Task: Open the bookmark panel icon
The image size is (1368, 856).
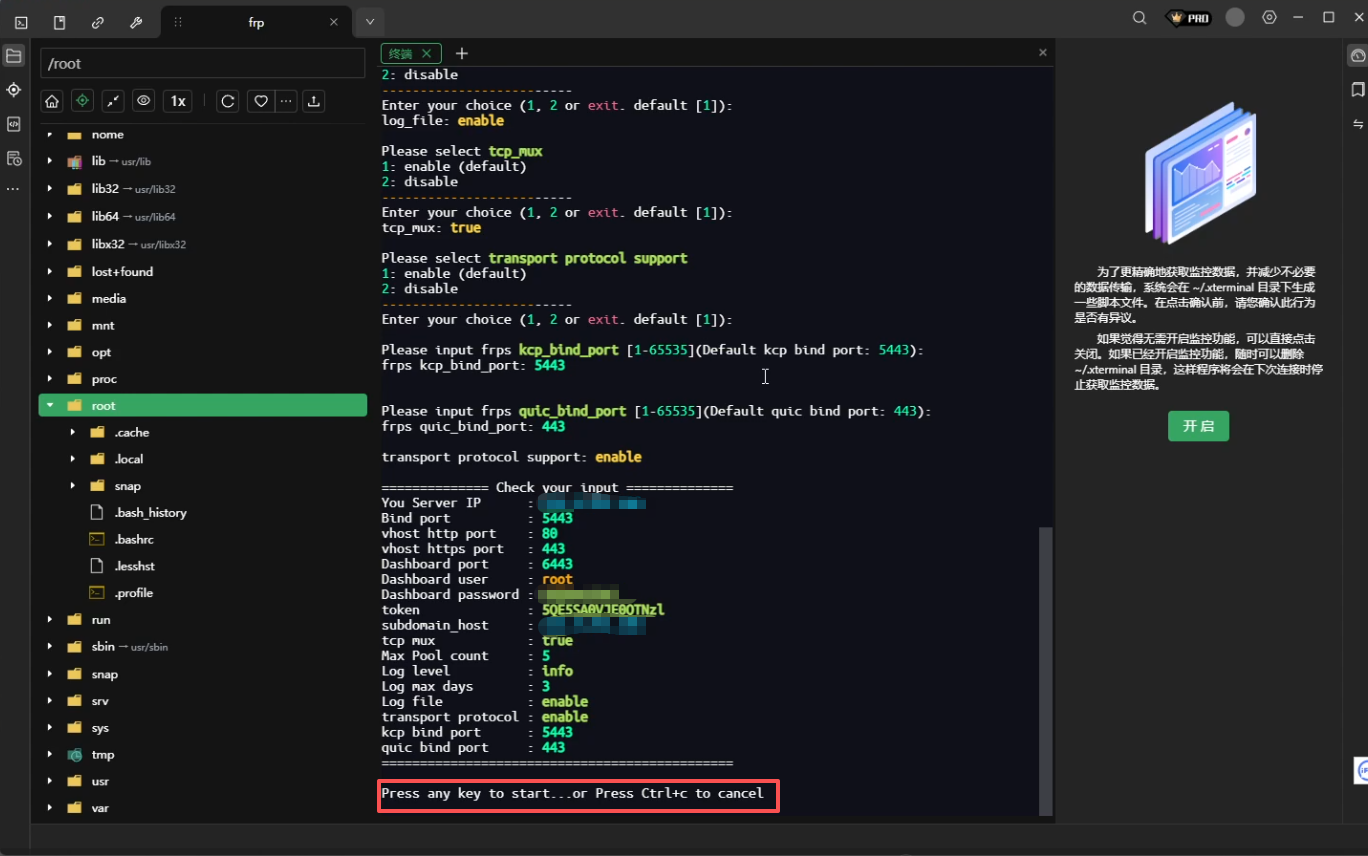Action: pyautogui.click(x=1357, y=90)
